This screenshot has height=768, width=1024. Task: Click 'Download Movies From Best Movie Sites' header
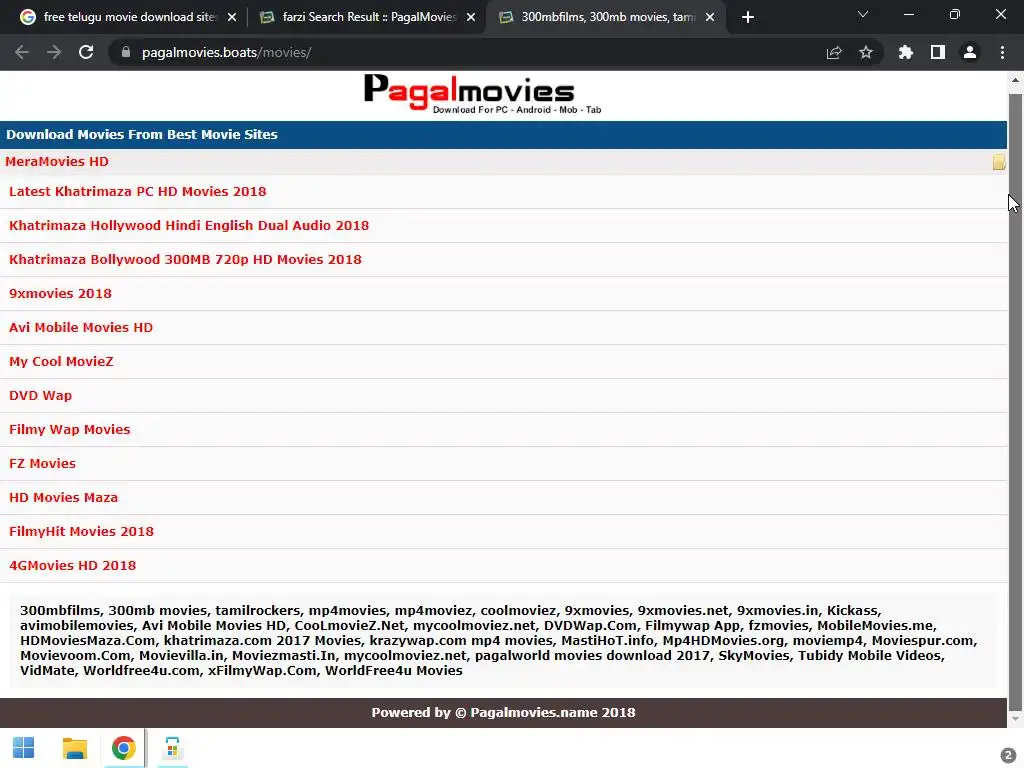[x=142, y=134]
